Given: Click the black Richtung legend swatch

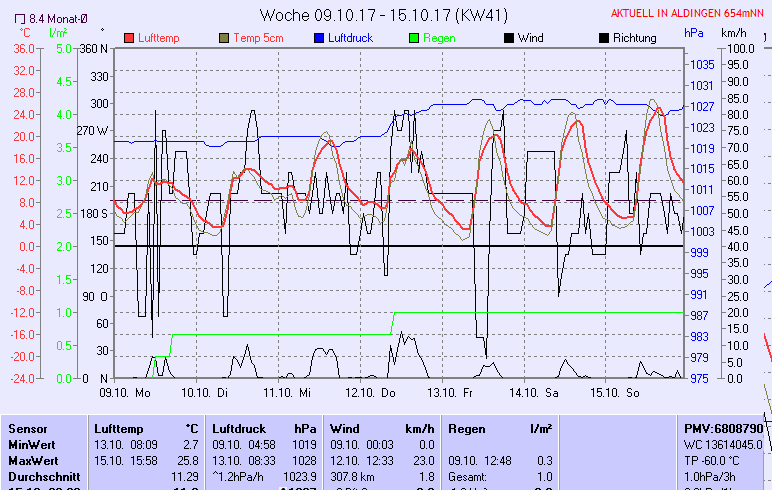Looking at the screenshot, I should click(603, 38).
